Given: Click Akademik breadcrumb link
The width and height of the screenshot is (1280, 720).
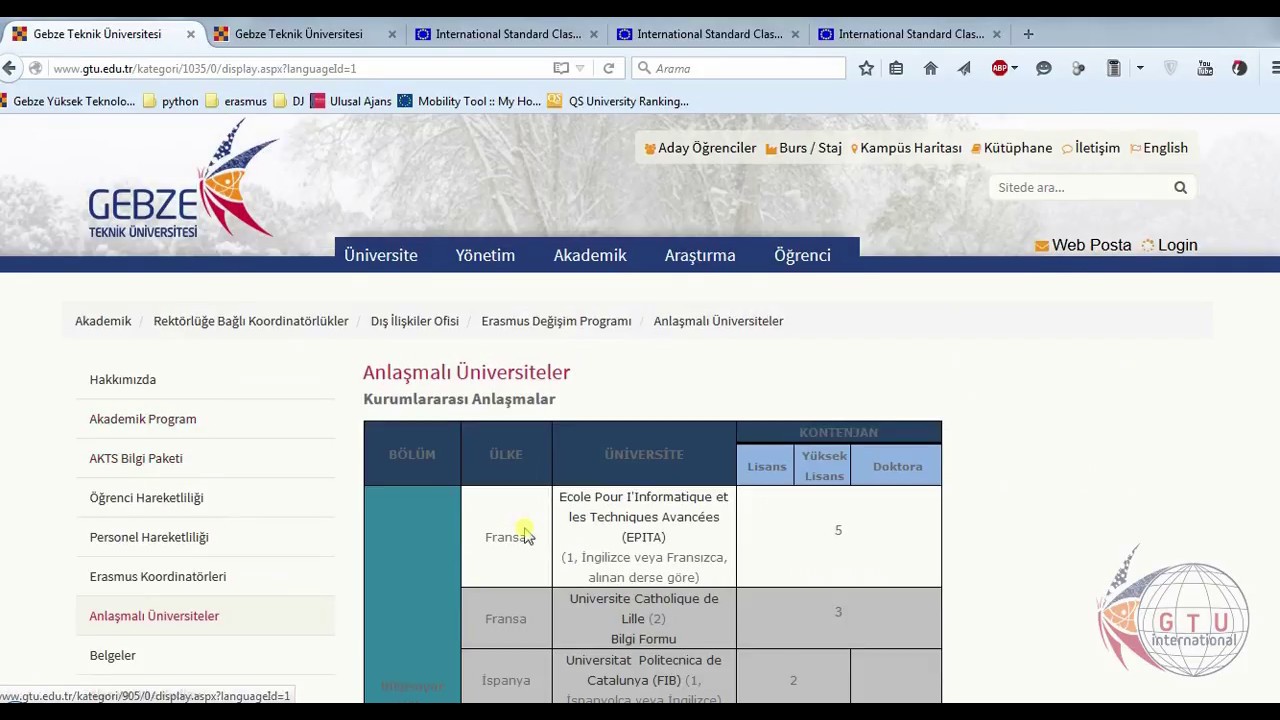Looking at the screenshot, I should pos(103,321).
